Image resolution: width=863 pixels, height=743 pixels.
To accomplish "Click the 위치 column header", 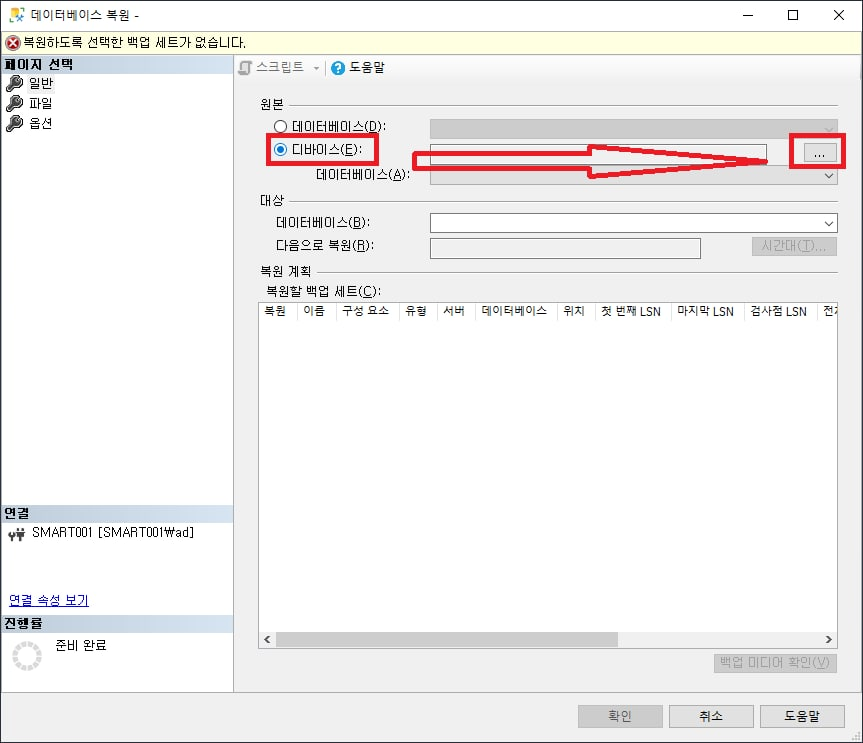I will point(576,311).
